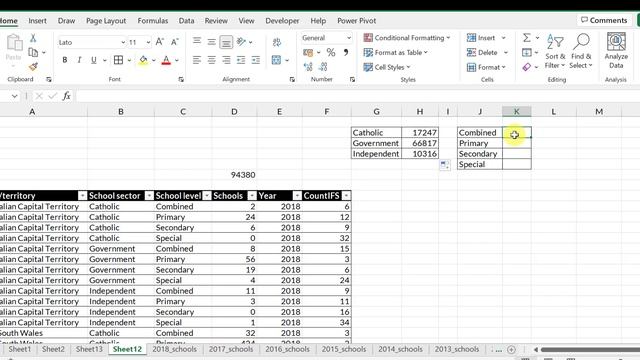
Task: Increase font size with large A
Action: tap(160, 42)
